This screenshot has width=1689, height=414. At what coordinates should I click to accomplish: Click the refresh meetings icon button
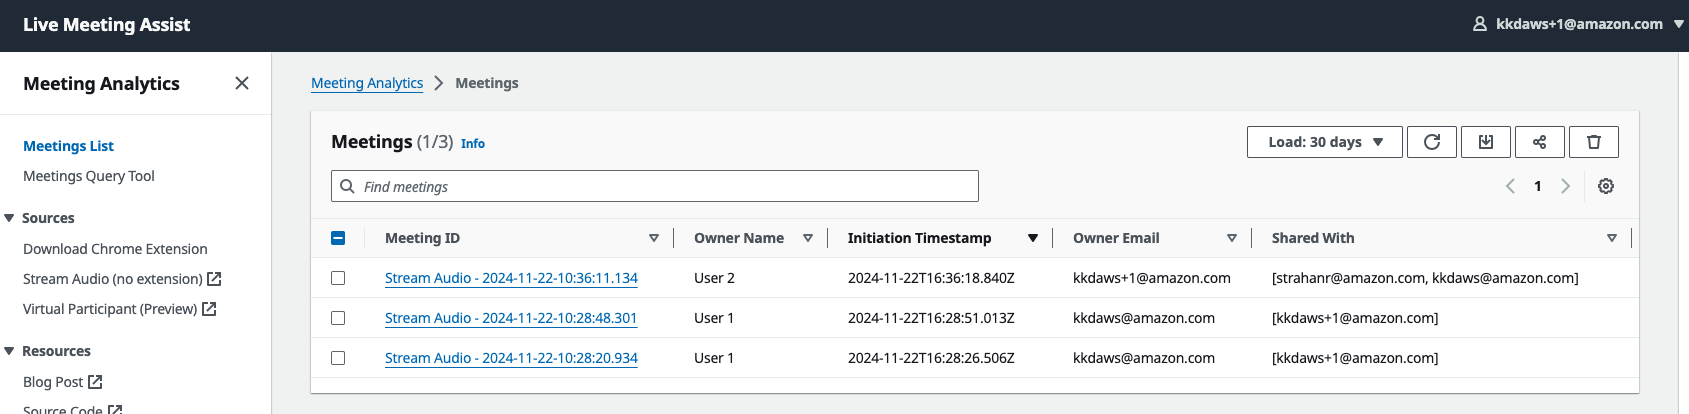(x=1431, y=142)
